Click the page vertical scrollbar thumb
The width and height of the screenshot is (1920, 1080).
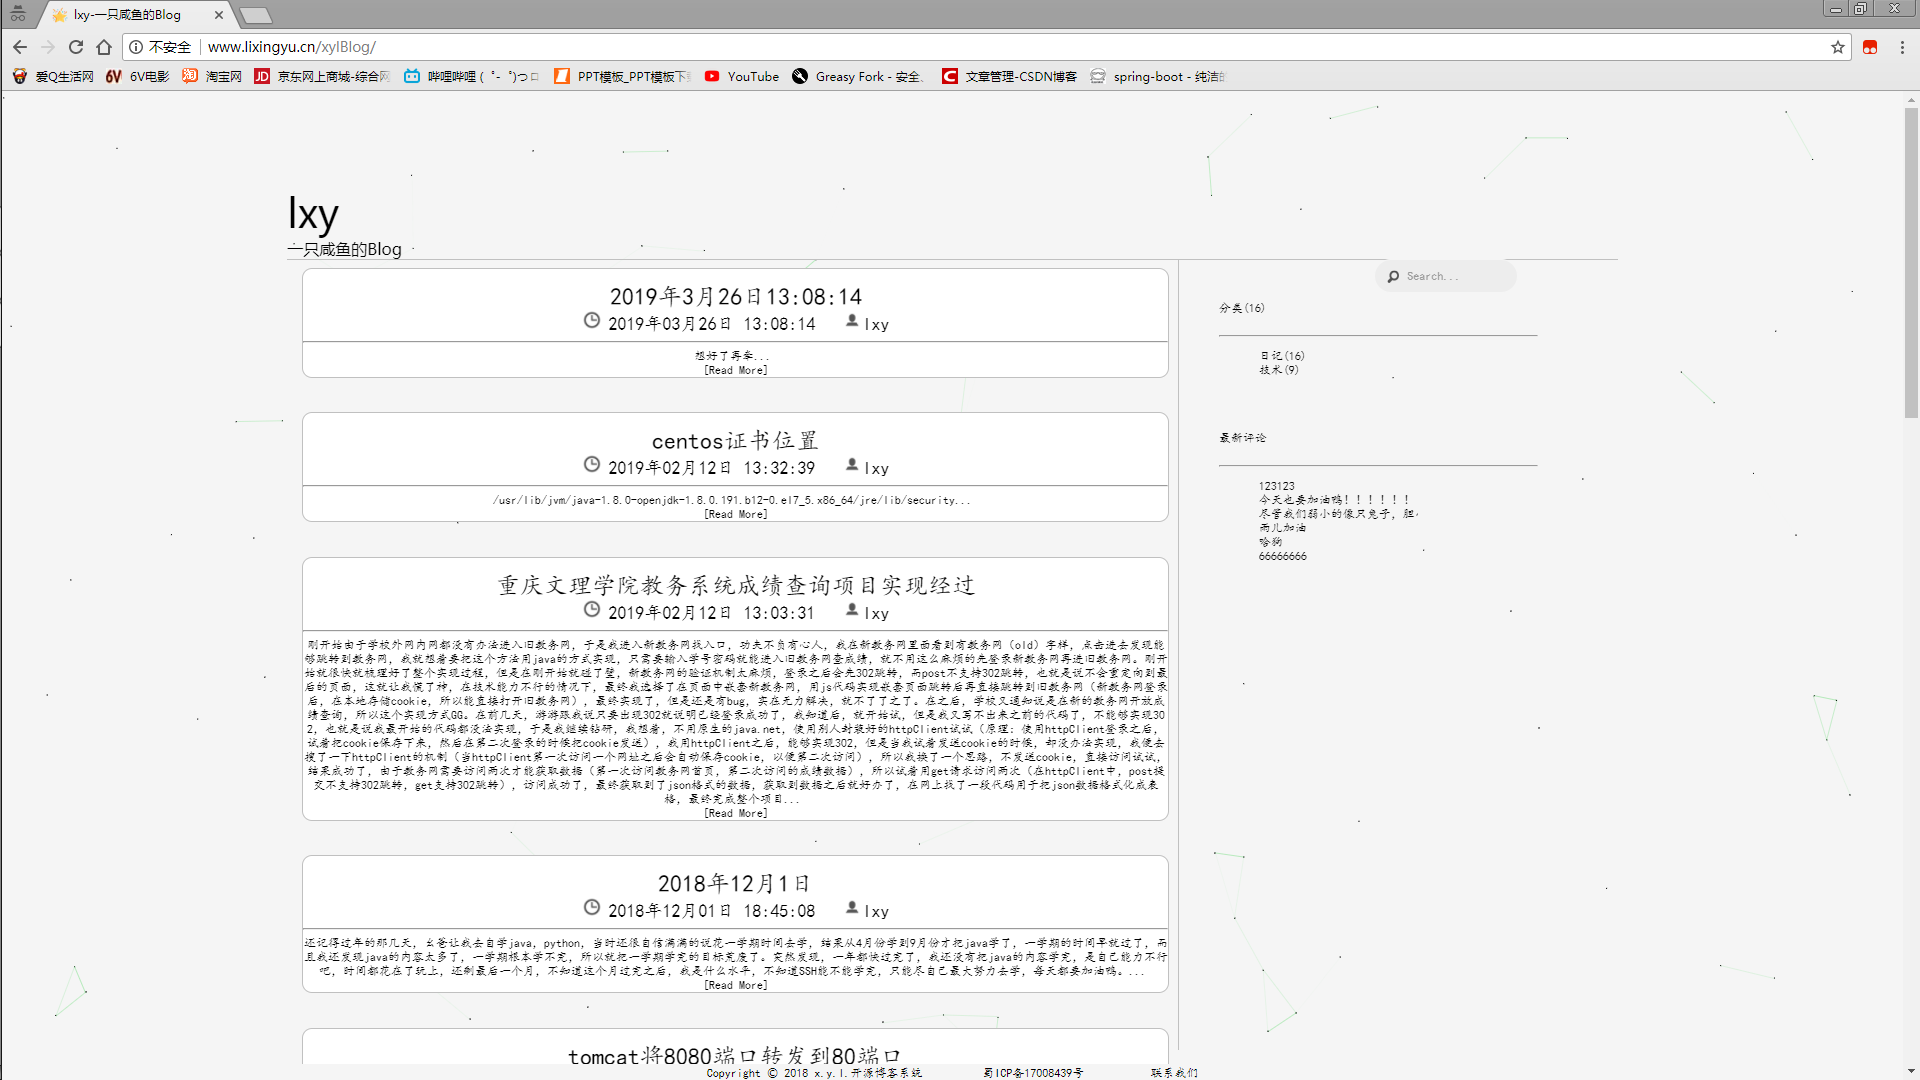click(1911, 262)
